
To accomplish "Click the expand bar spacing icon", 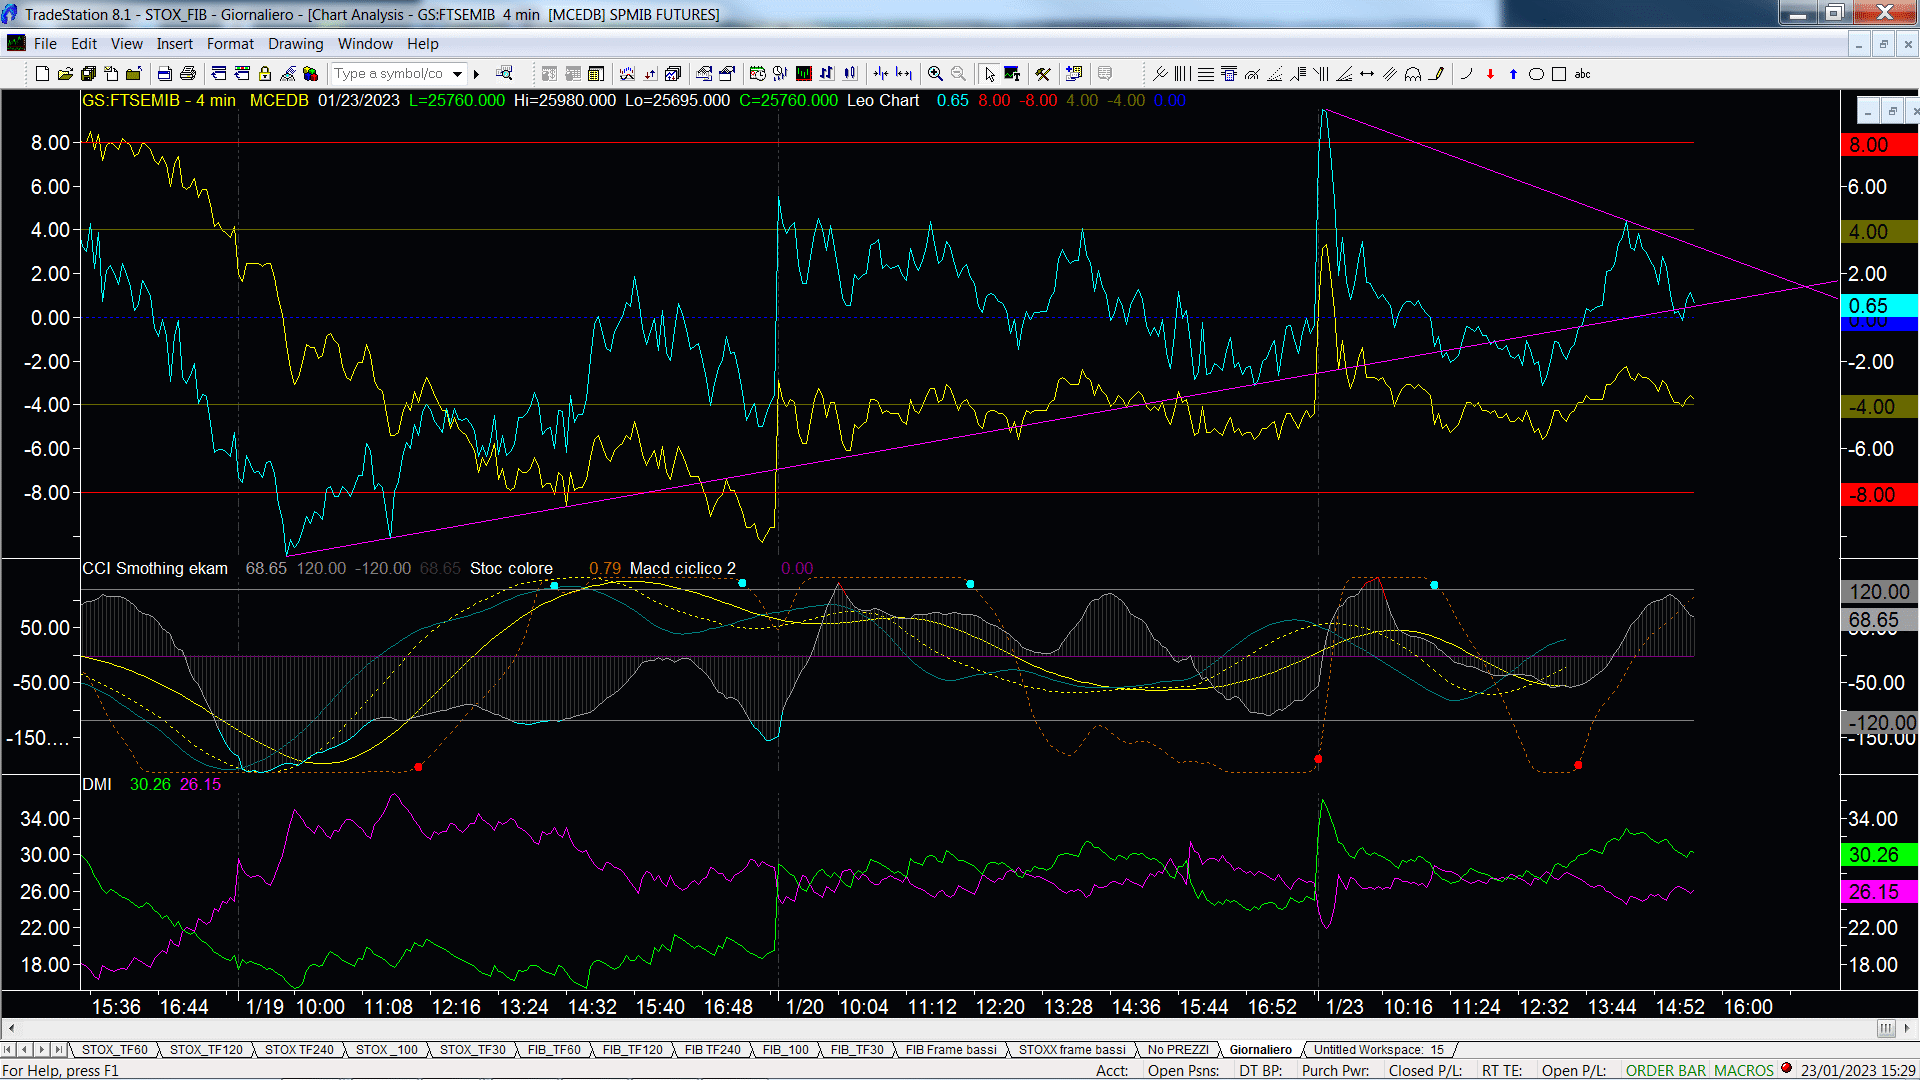I will (903, 74).
